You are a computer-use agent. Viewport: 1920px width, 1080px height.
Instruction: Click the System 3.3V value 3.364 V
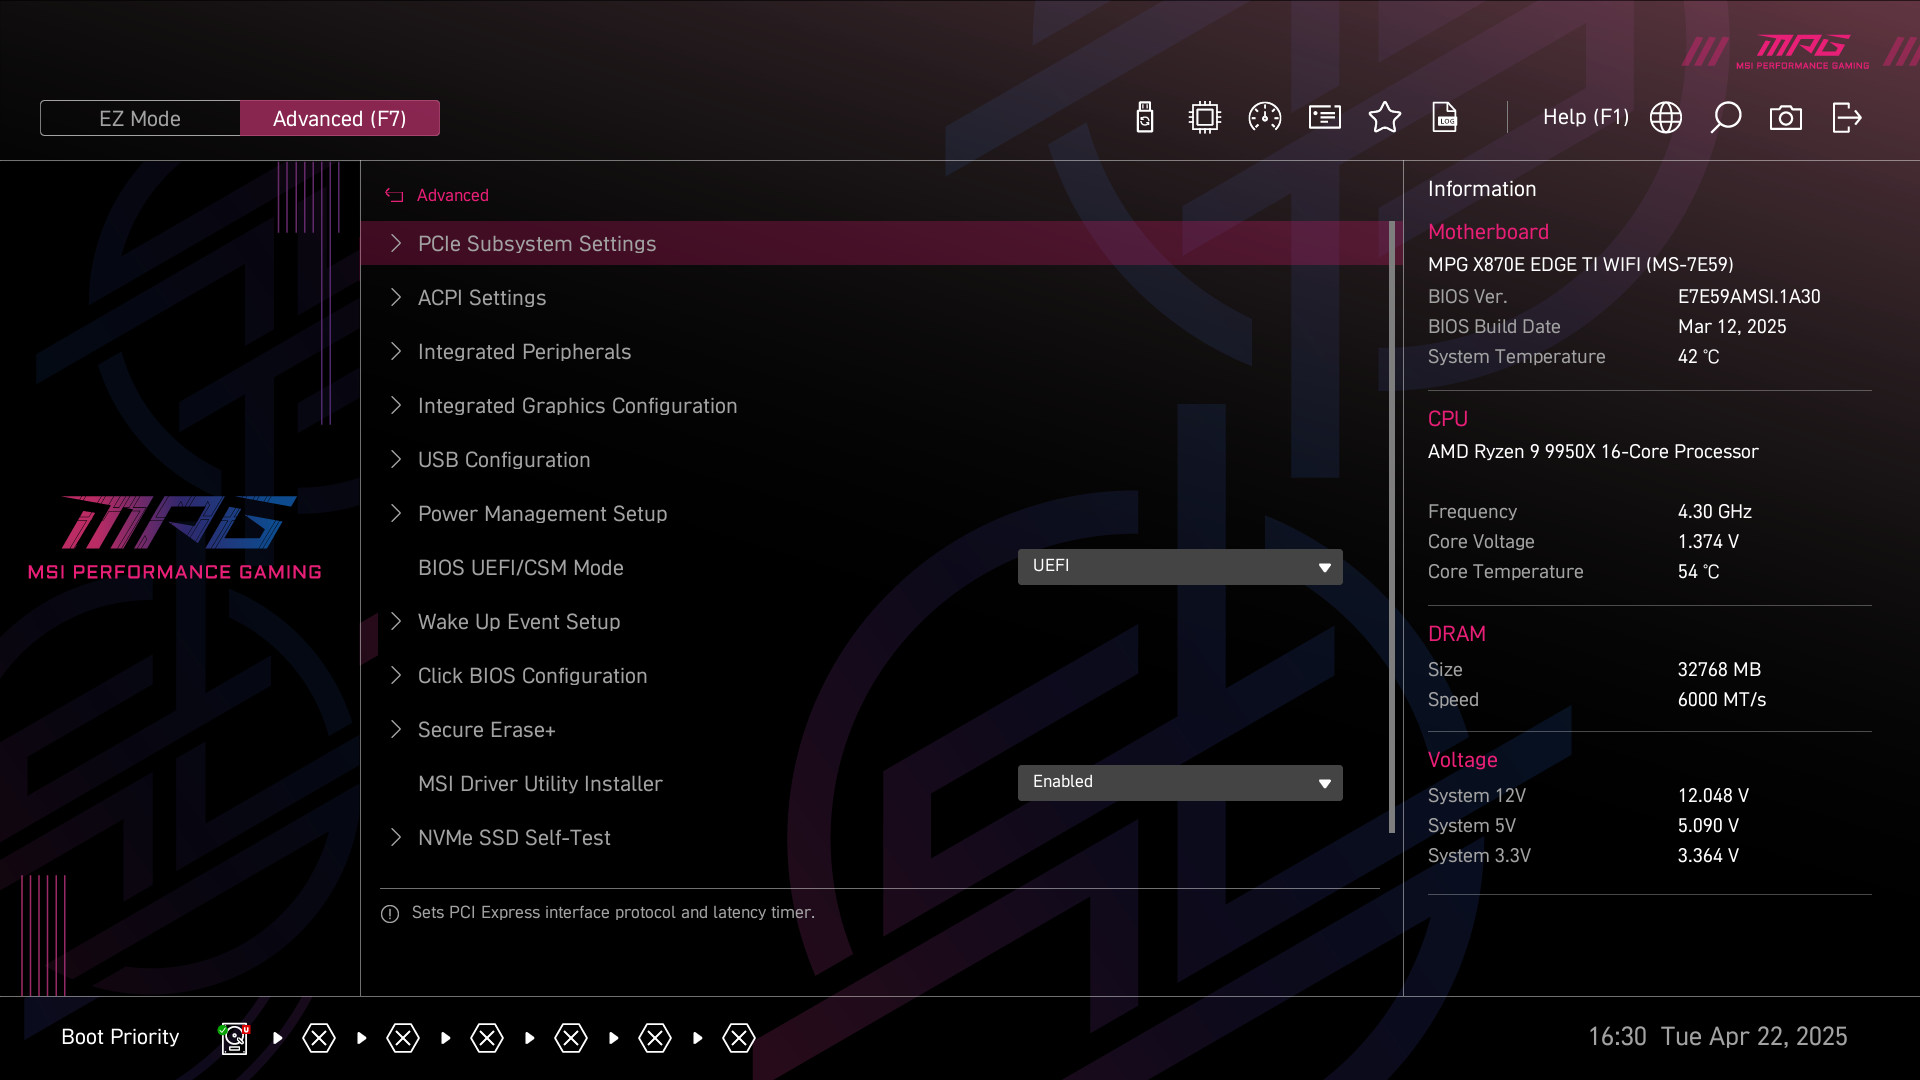click(x=1708, y=856)
